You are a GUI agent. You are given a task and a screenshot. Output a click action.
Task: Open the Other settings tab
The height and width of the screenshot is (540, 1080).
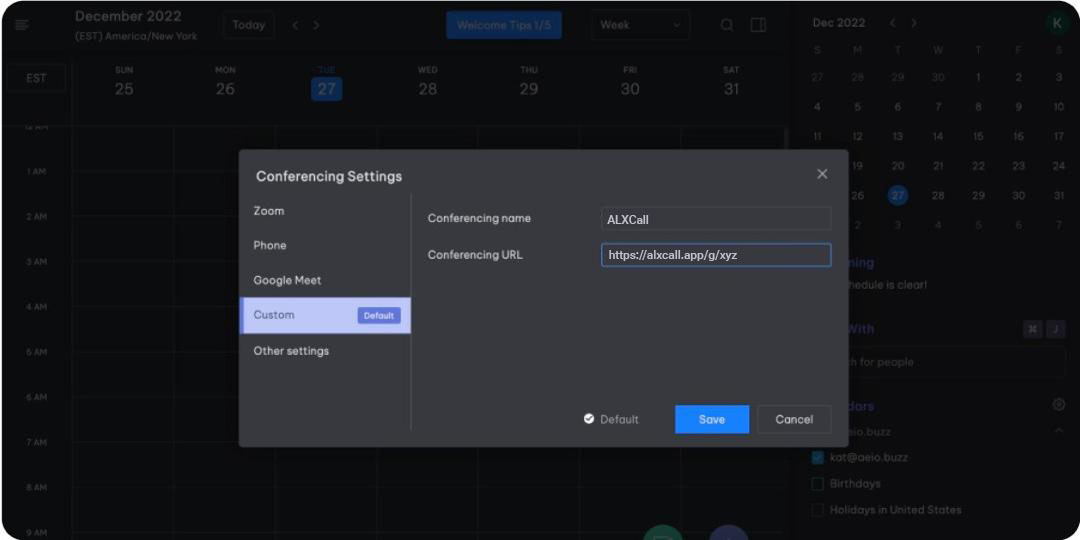pyautogui.click(x=291, y=351)
